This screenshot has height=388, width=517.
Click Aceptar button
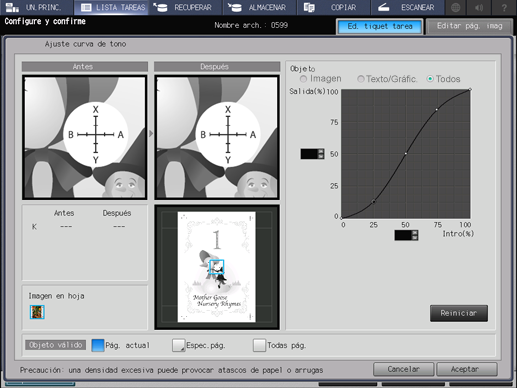click(x=467, y=369)
